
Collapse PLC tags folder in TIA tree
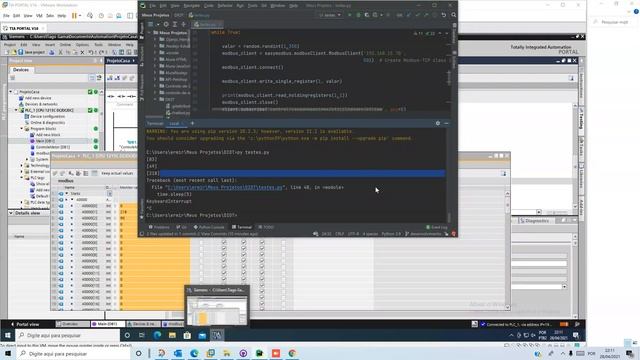pos(22,178)
